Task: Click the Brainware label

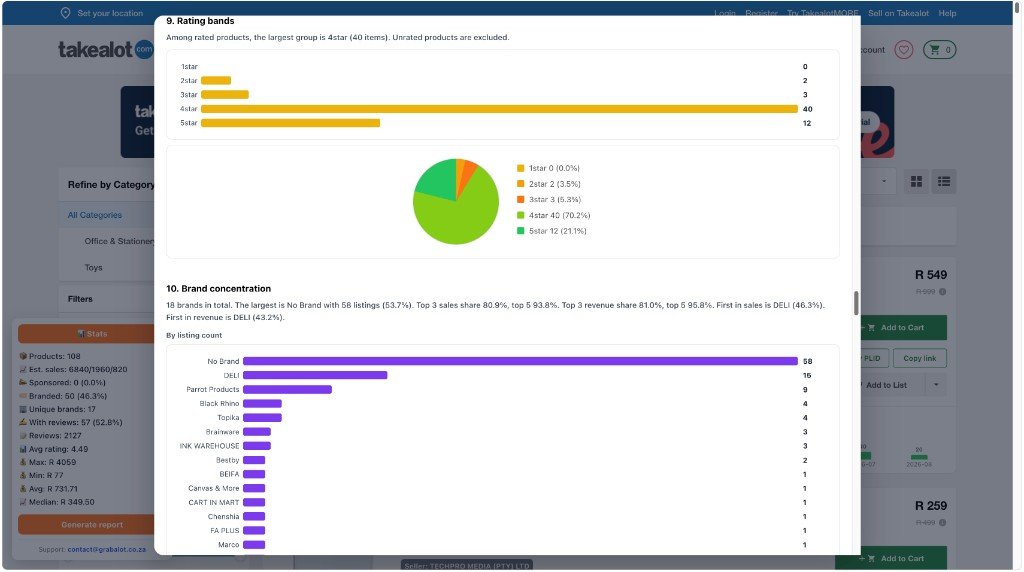Action: click(x=223, y=432)
